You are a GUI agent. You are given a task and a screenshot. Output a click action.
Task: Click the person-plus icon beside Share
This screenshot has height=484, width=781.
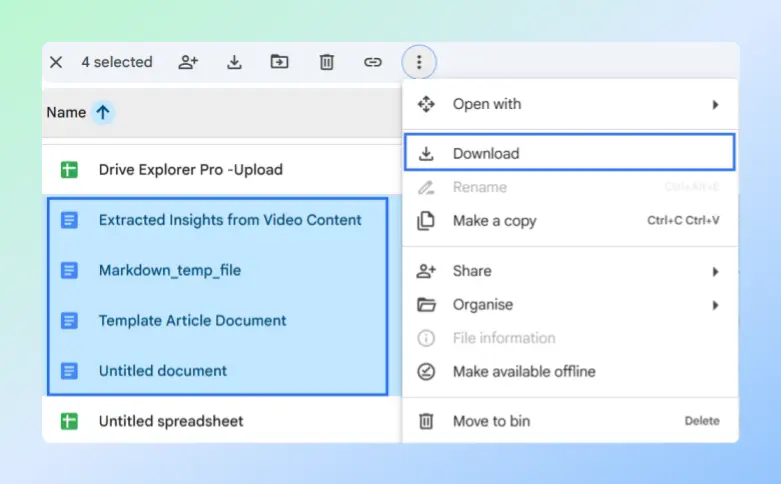point(426,271)
